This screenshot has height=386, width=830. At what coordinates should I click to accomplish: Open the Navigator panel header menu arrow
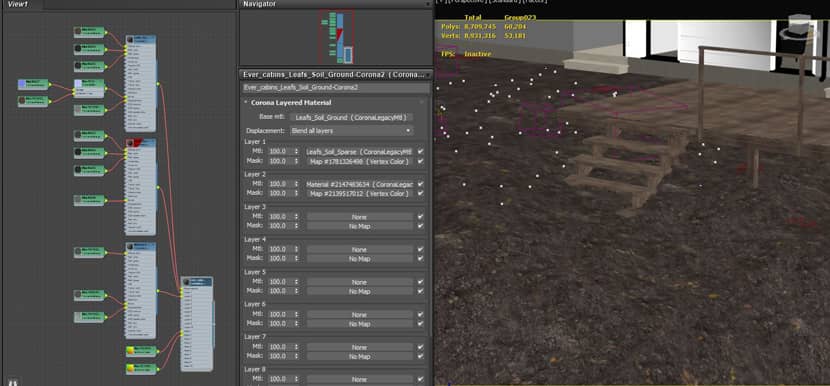tap(428, 4)
